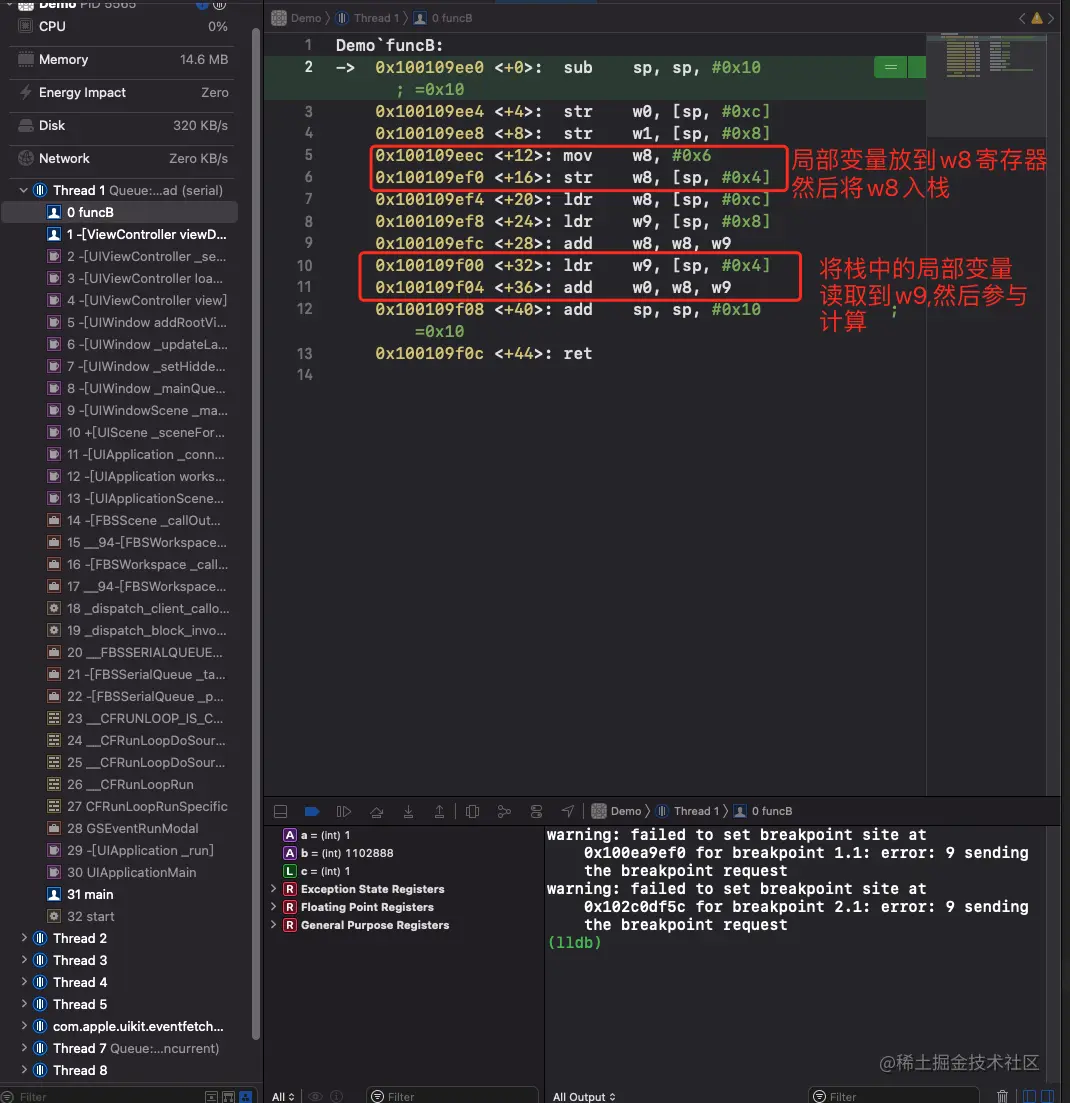Image resolution: width=1070 pixels, height=1103 pixels.
Task: Step into the current call
Action: point(408,811)
